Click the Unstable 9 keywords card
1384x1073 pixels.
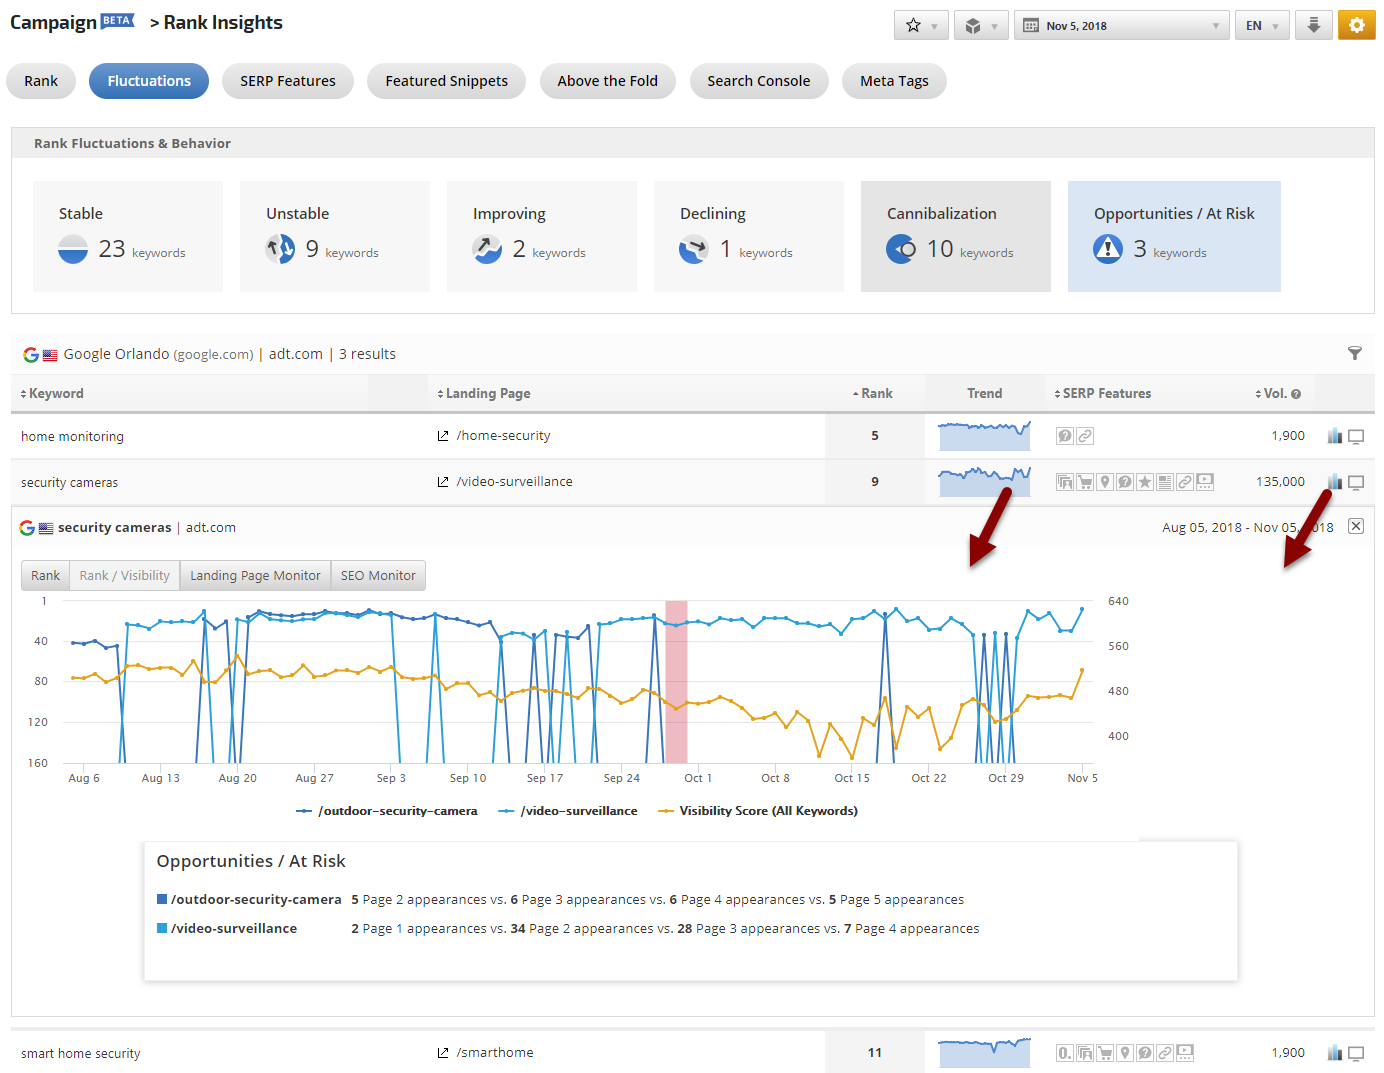click(334, 236)
